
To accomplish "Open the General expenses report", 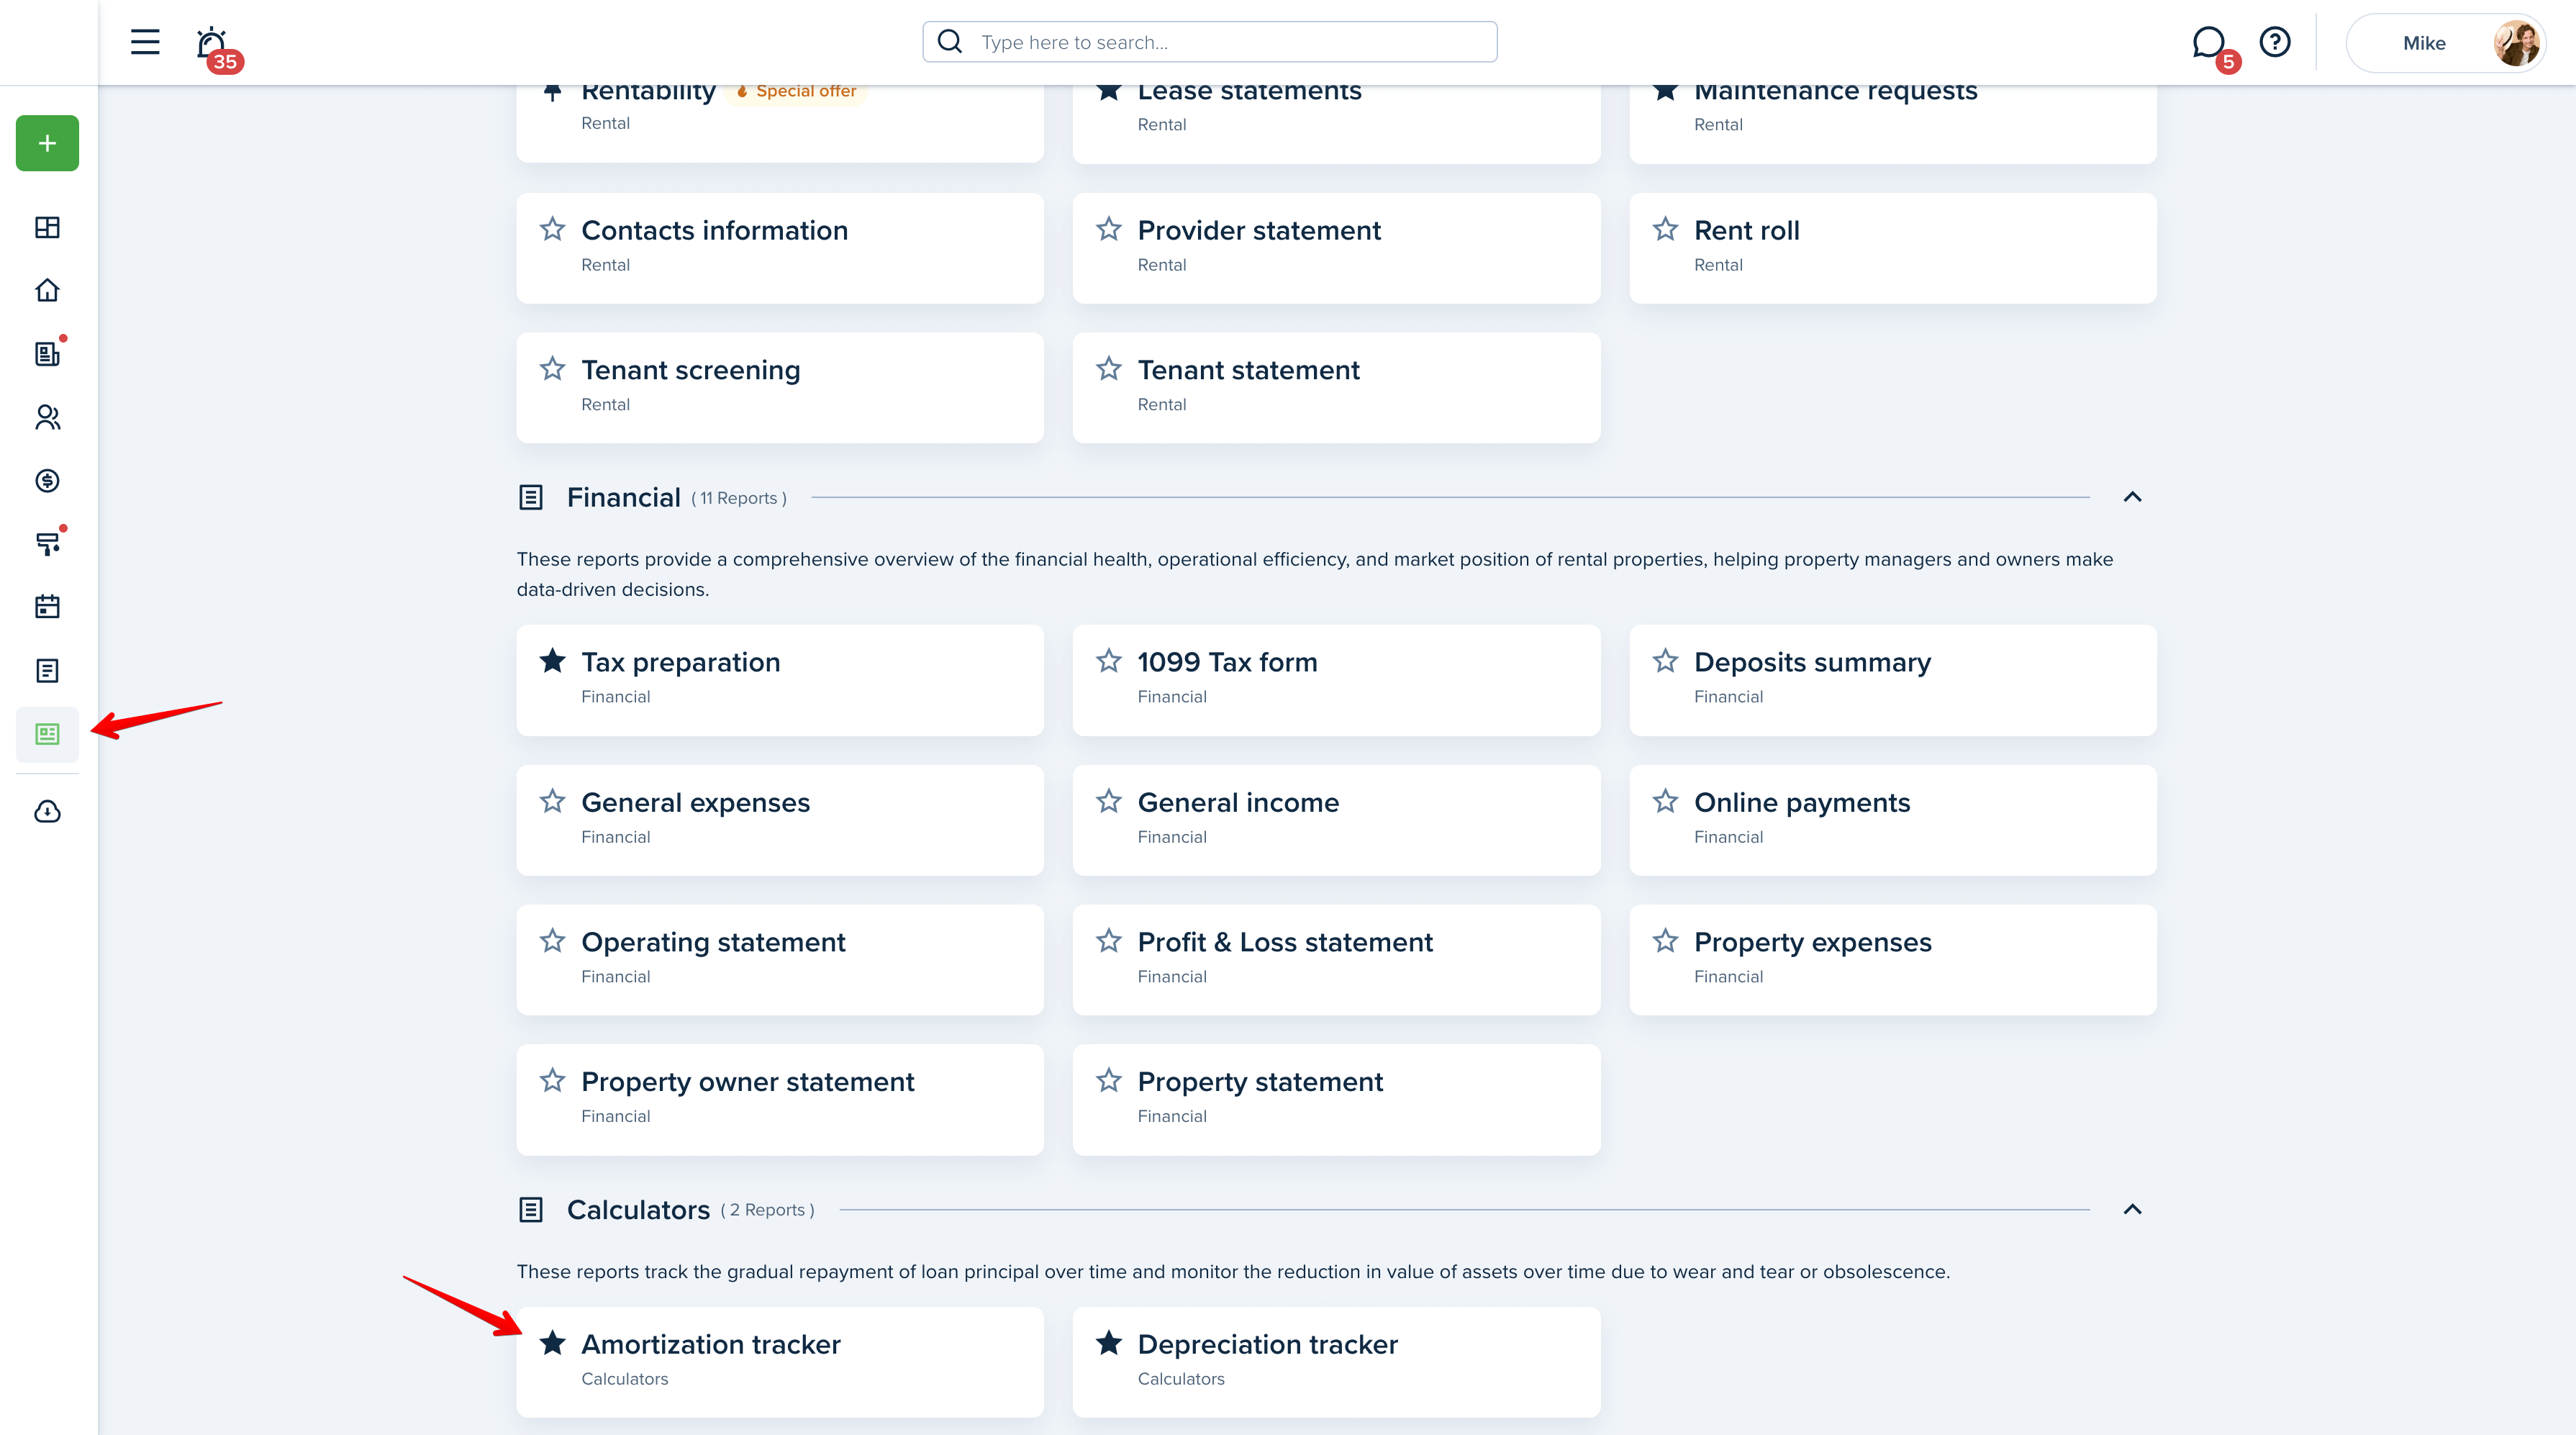I will [x=780, y=820].
